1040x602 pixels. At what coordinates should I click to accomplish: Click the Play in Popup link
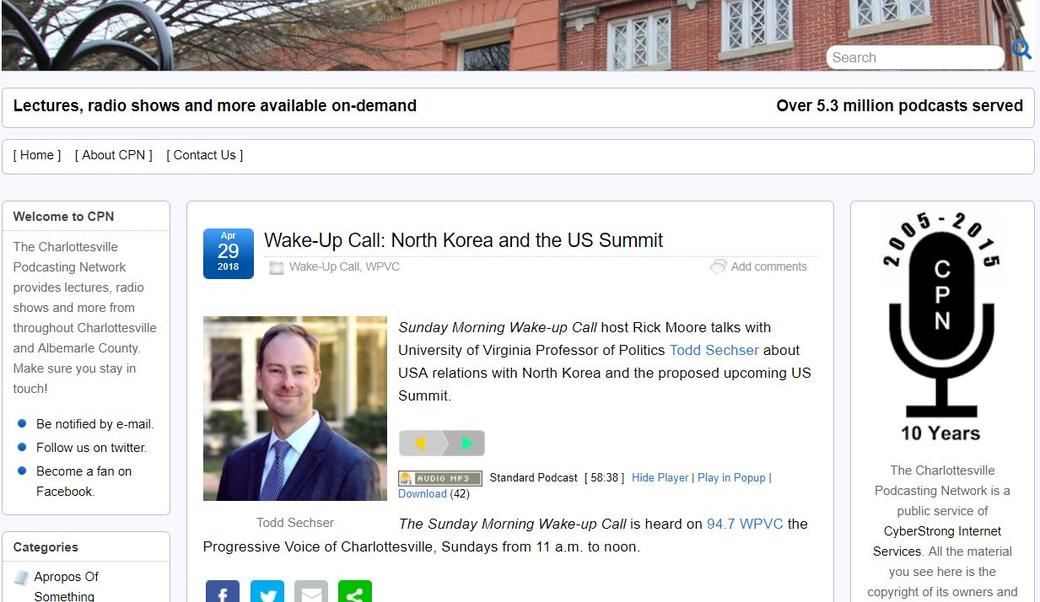coord(731,477)
